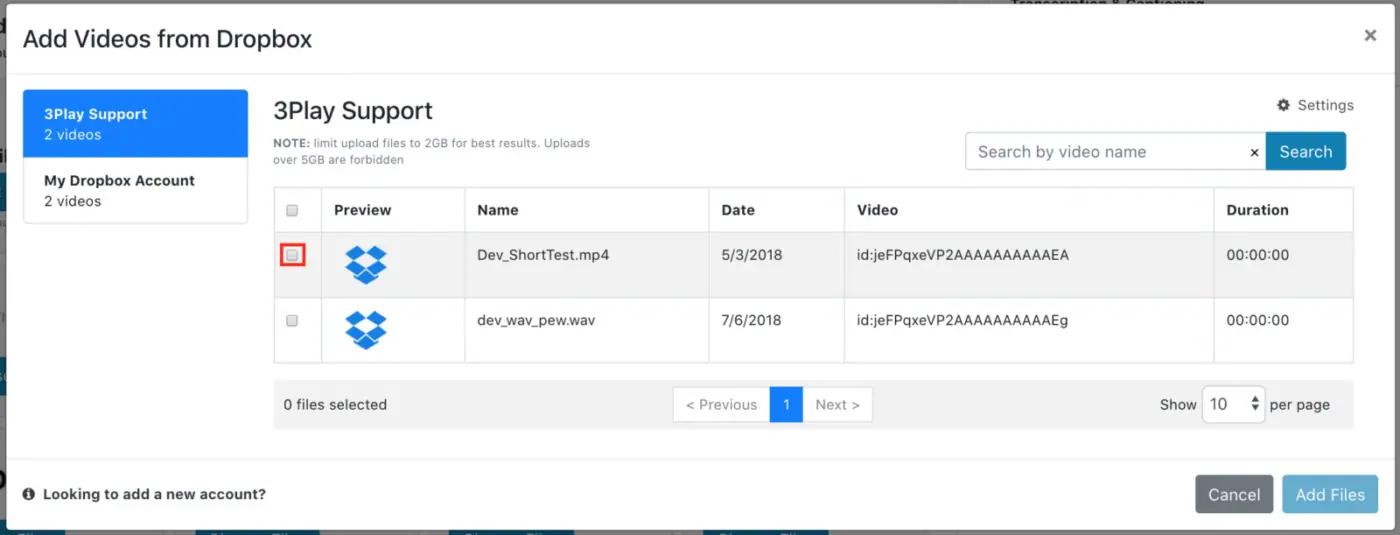
Task: Click the info icon near new account
Action: tap(29, 494)
